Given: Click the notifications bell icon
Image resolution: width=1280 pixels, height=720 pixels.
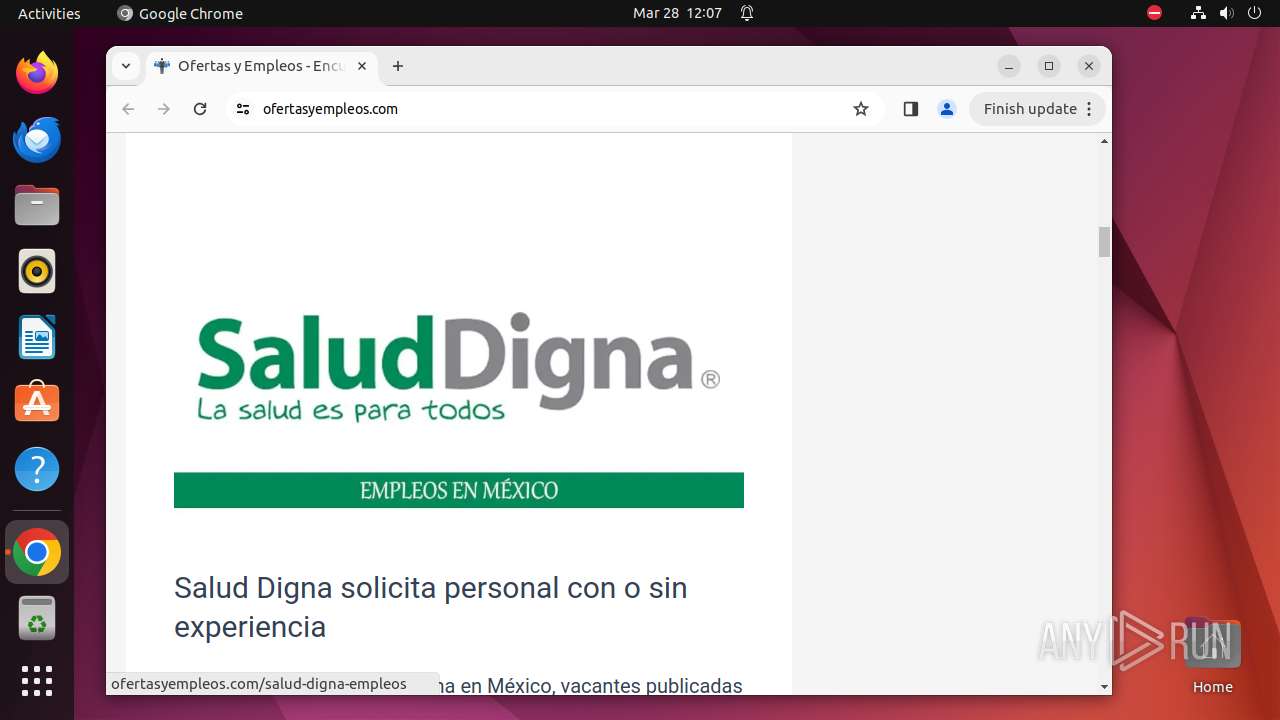Looking at the screenshot, I should pos(747,13).
